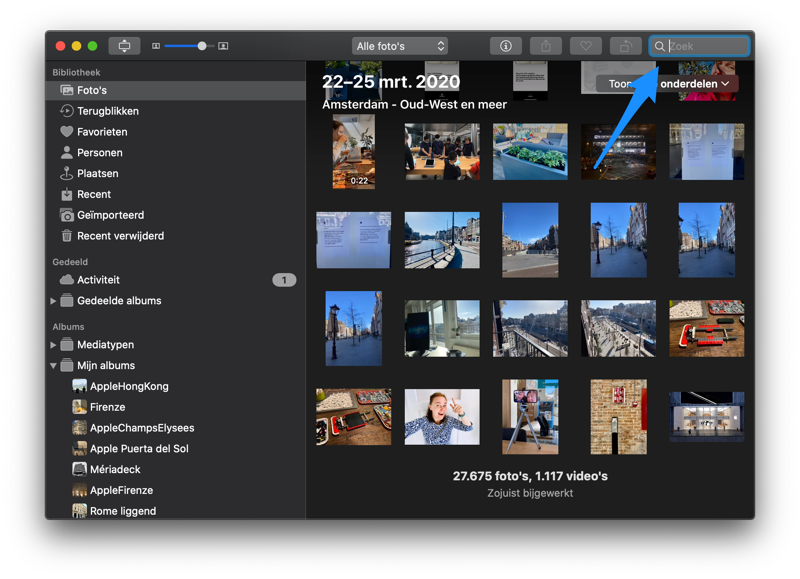The width and height of the screenshot is (800, 579).
Task: Click the share button in toolbar
Action: point(545,46)
